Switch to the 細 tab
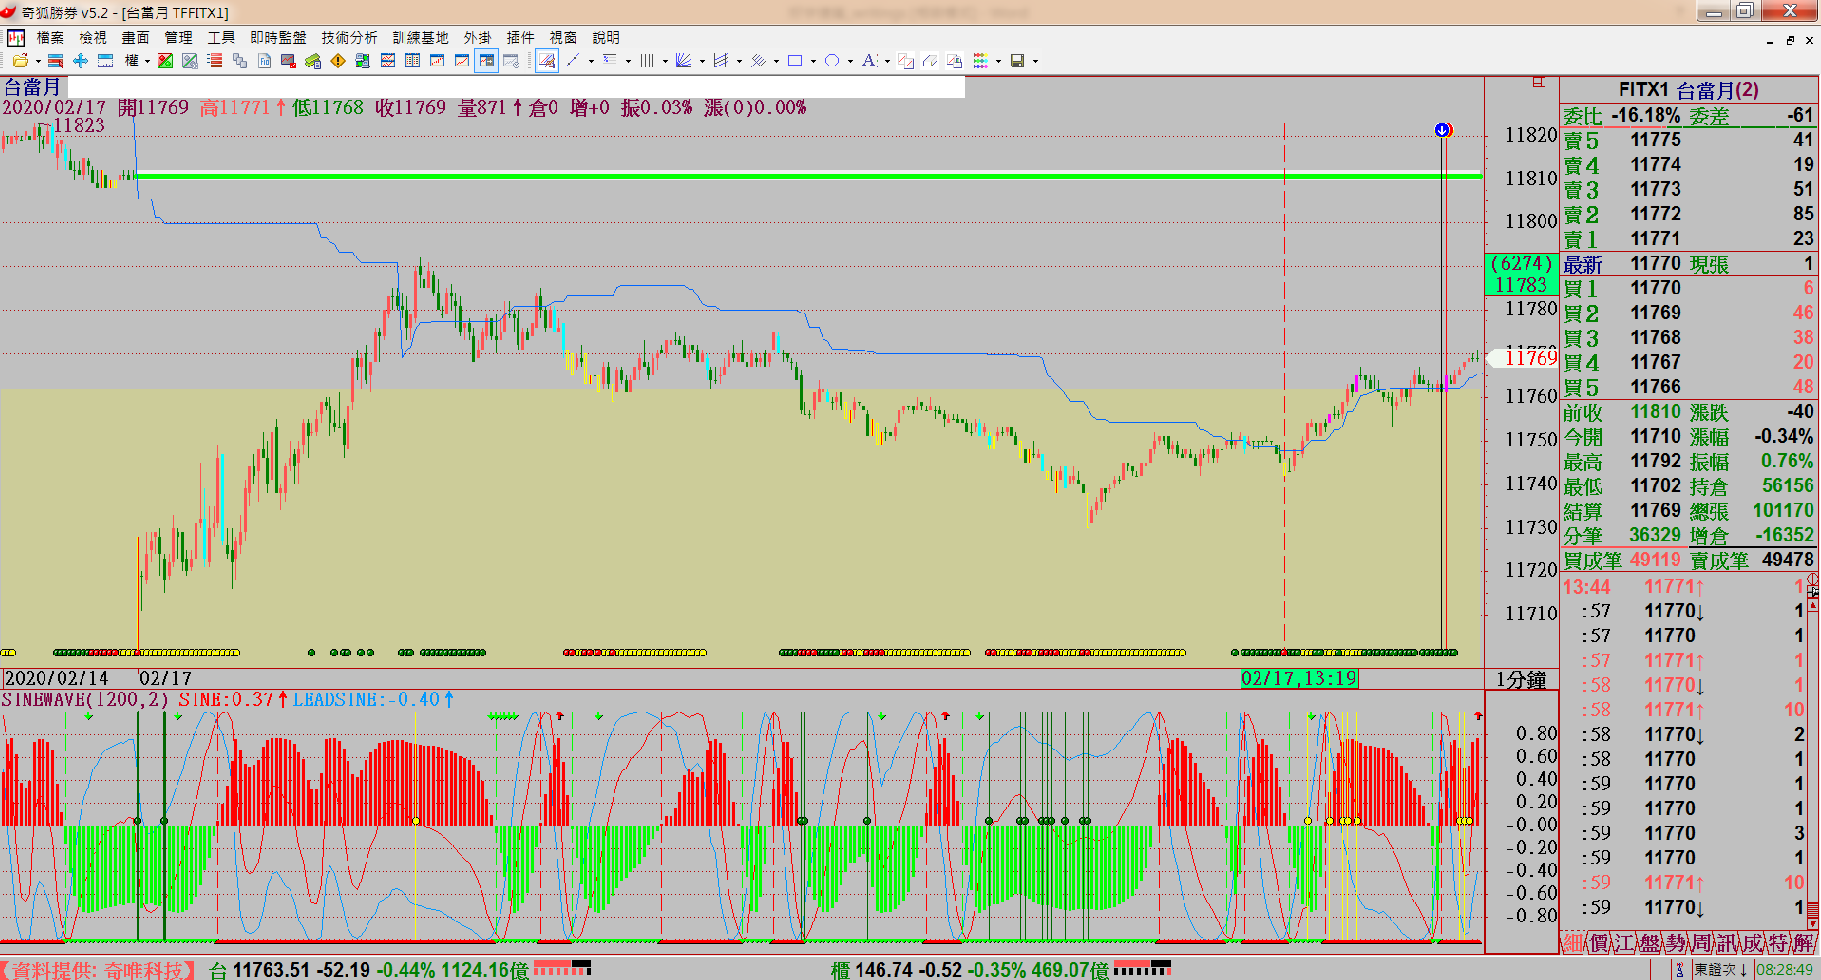 (x=1572, y=943)
